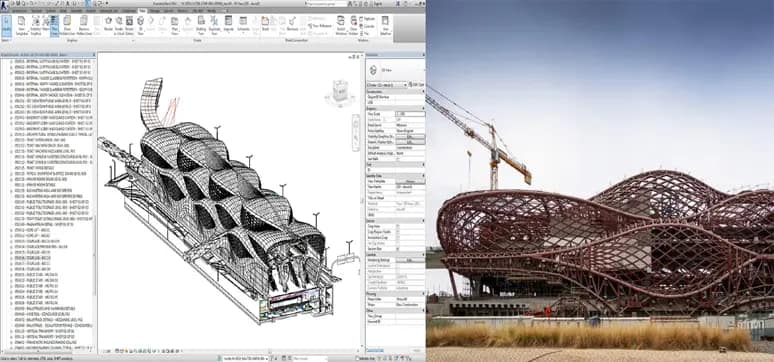The height and width of the screenshot is (362, 774).
Task: Click the navigation bar zoom tool
Action: coord(356,137)
